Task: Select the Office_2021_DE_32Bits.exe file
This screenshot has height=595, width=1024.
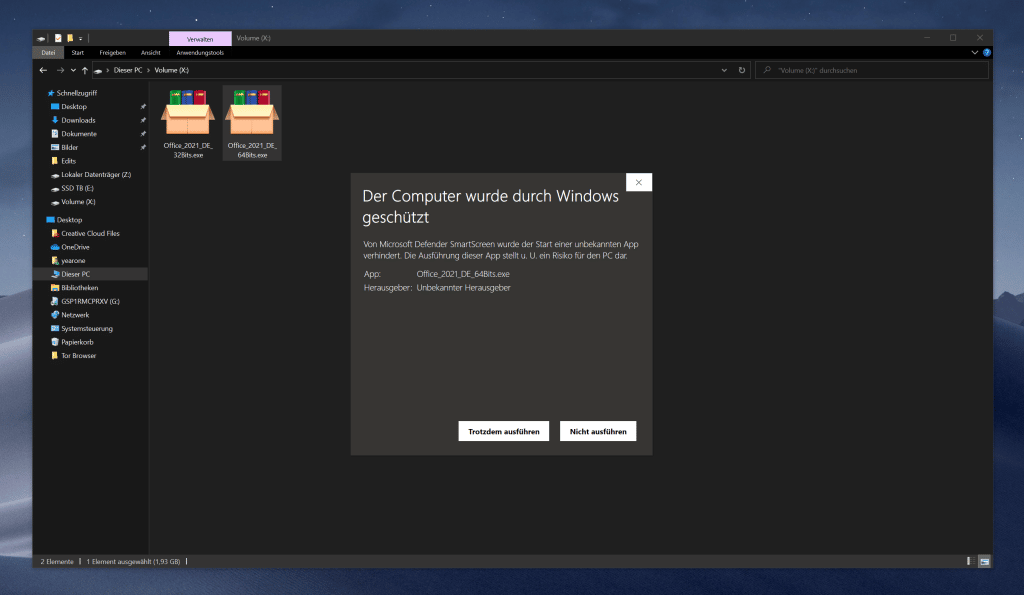Action: 188,123
